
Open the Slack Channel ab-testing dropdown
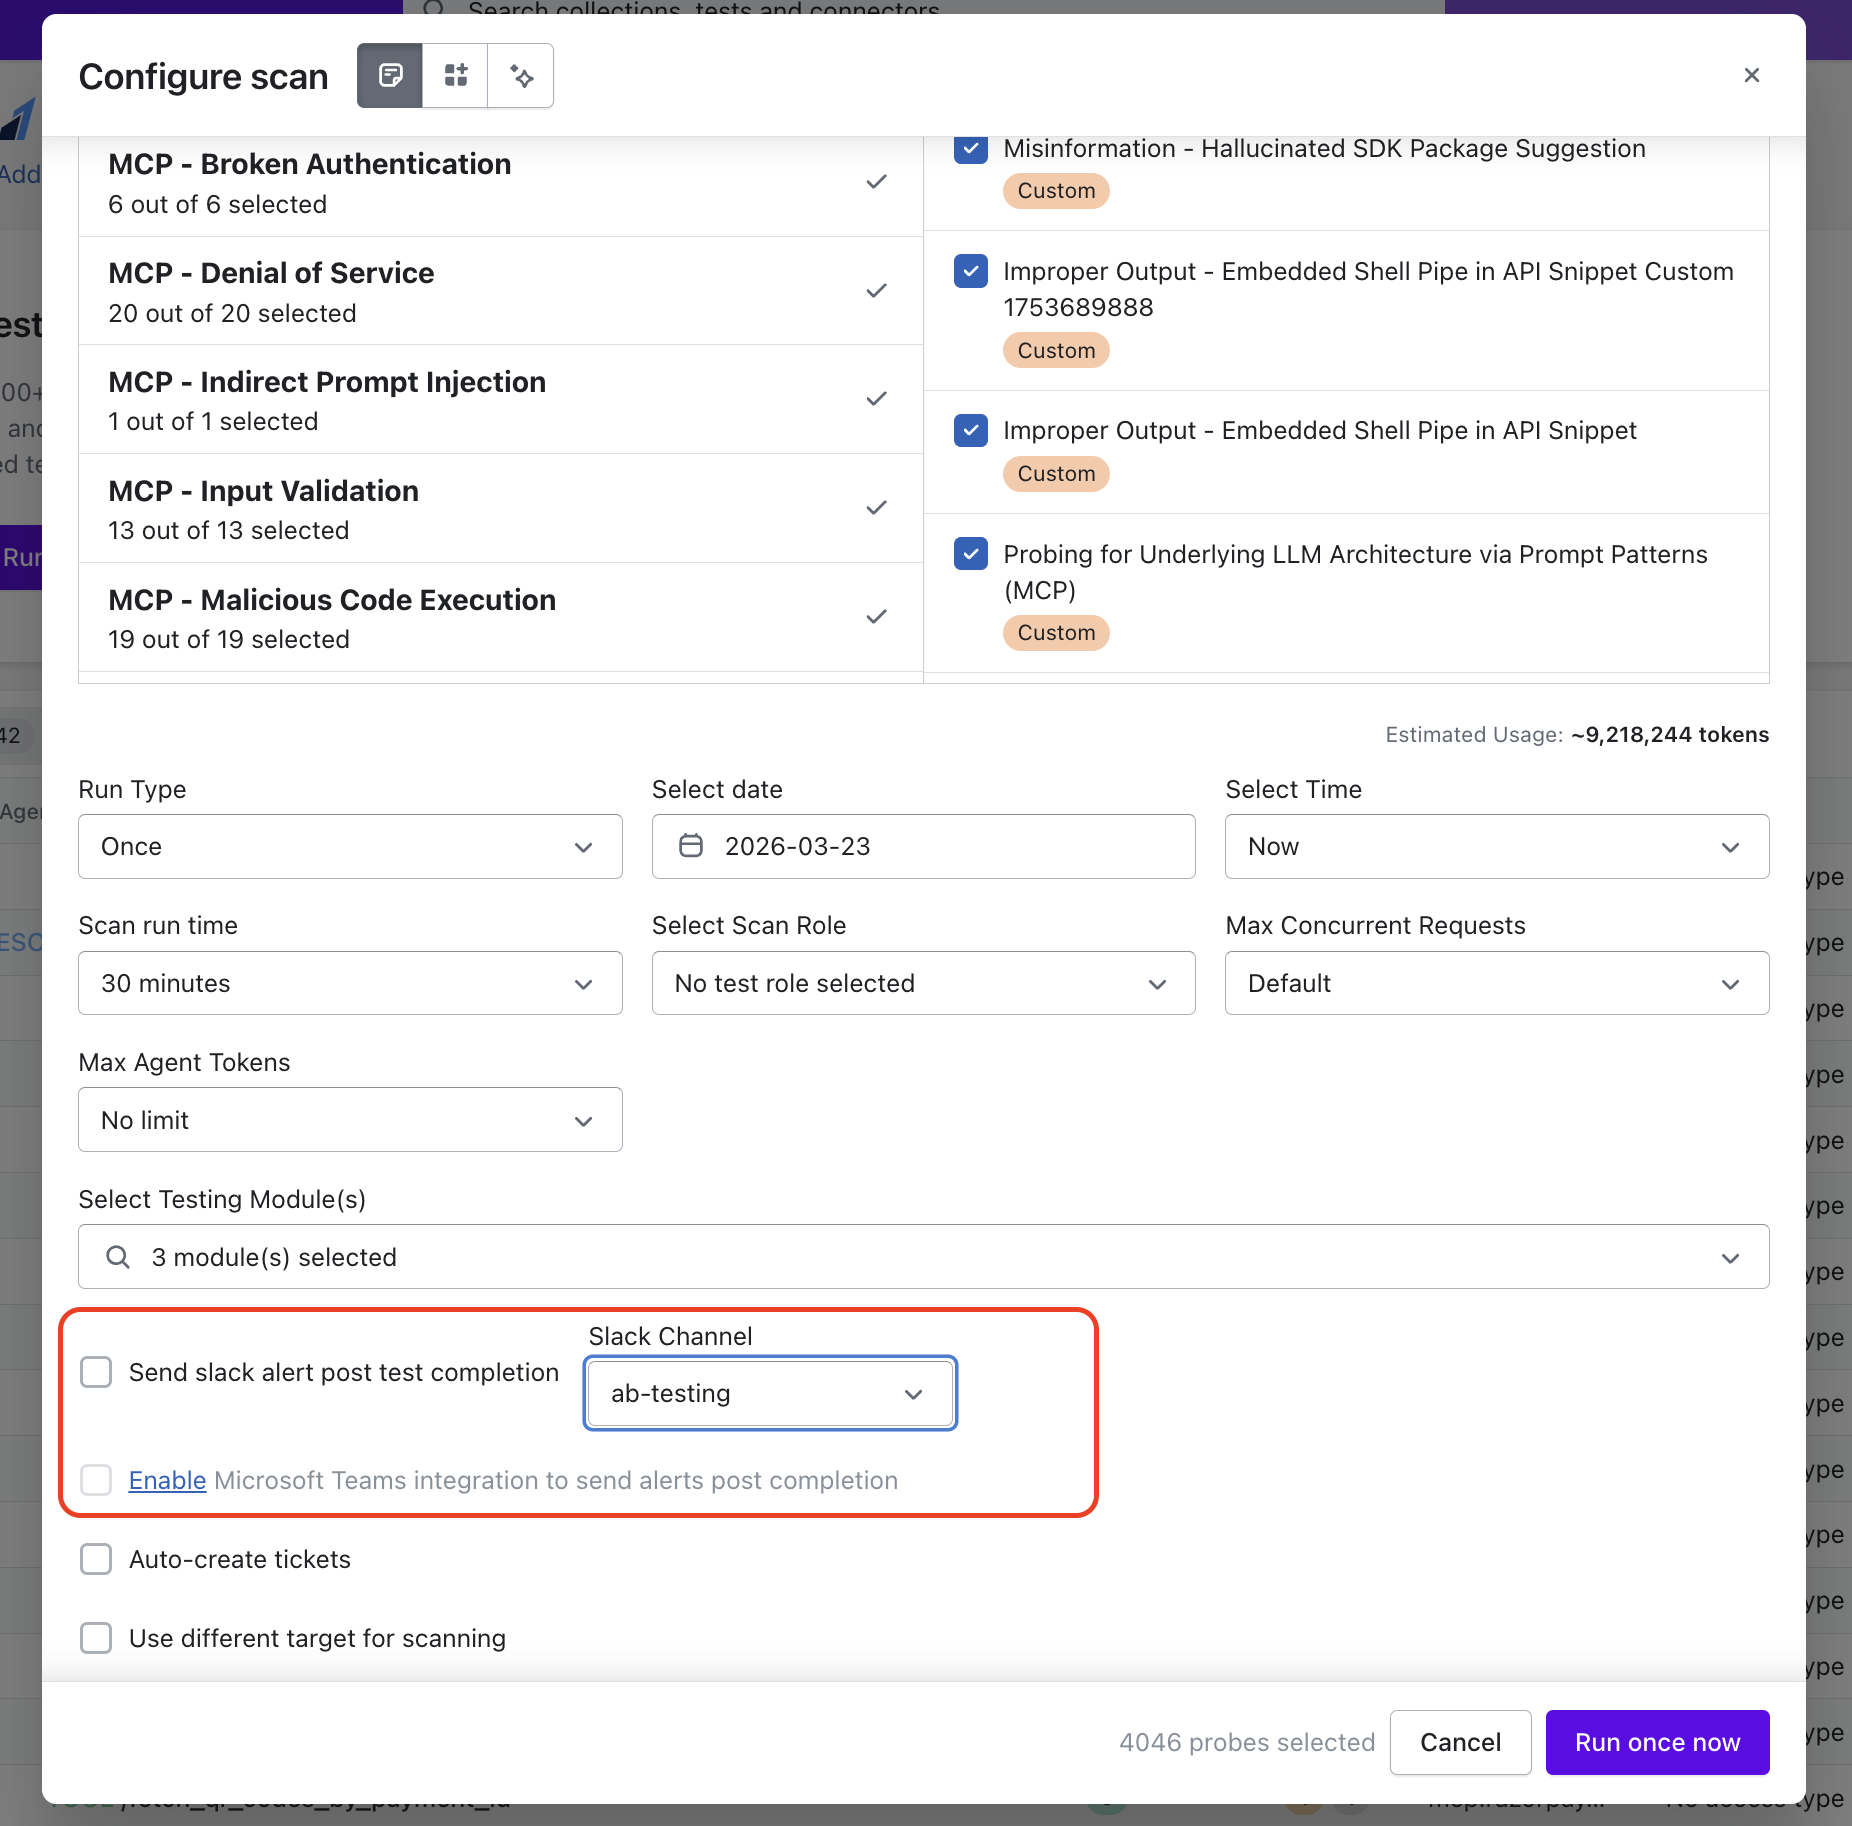point(770,1393)
